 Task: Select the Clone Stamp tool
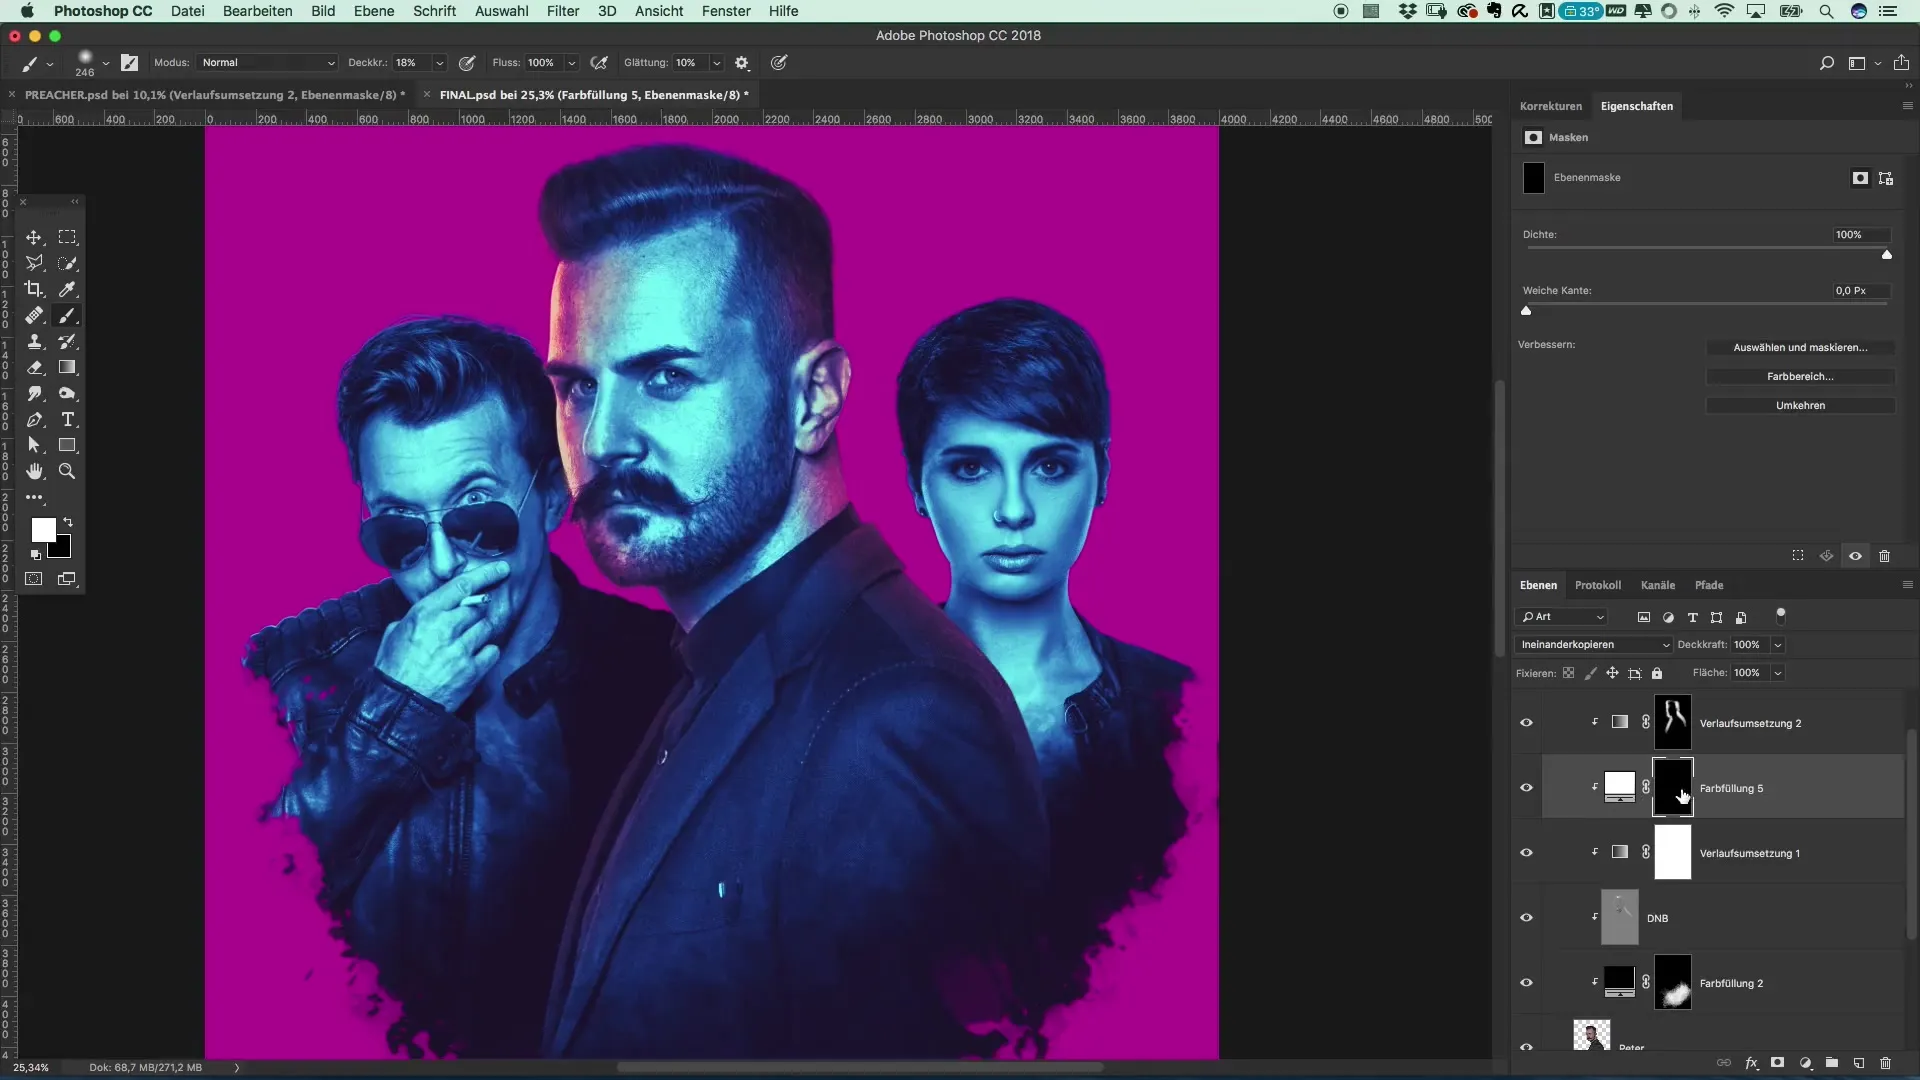[x=34, y=341]
